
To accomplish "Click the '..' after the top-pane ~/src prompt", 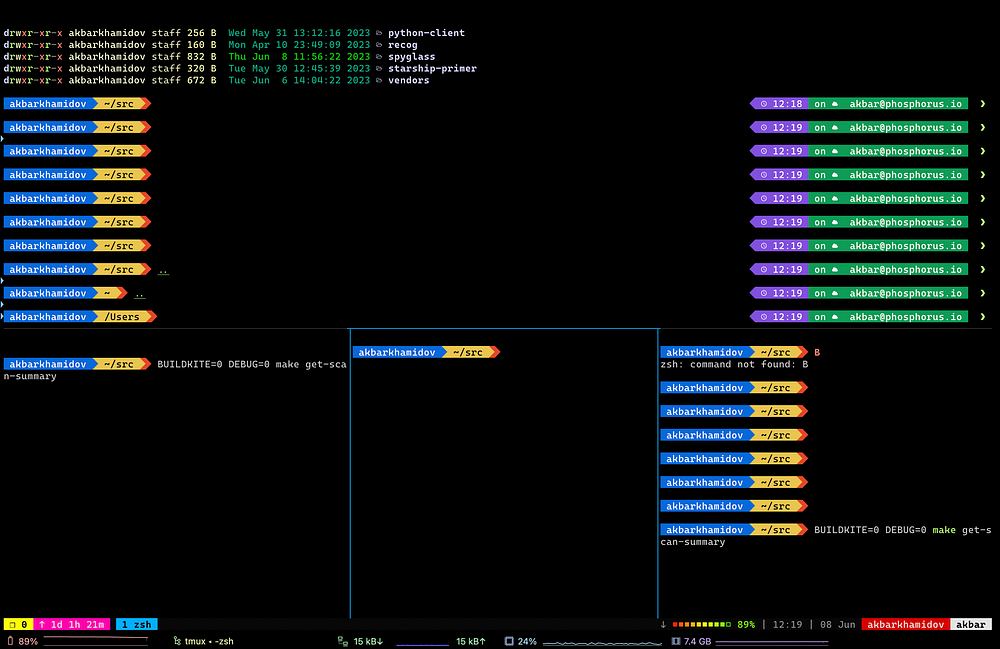I will coord(163,270).
